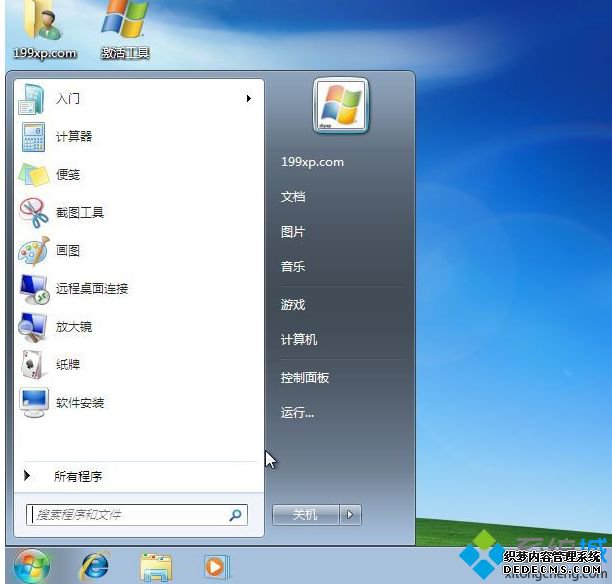Open the 便笺 sticky notes icon
612x584 pixels.
tap(34, 174)
